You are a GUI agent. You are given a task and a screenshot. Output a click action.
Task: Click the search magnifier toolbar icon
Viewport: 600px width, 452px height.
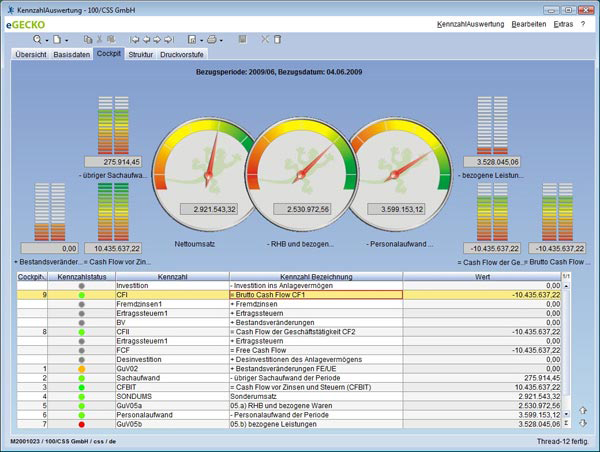[x=37, y=39]
